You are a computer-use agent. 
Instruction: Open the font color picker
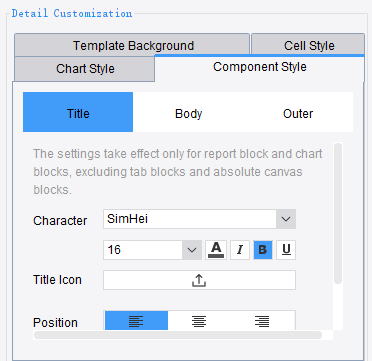pyautogui.click(x=216, y=250)
